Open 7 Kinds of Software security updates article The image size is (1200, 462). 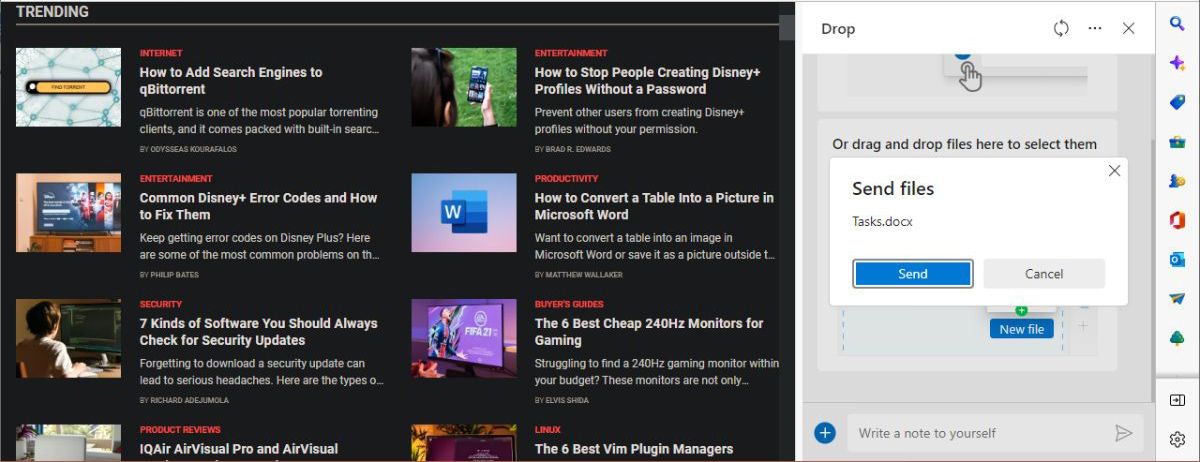tap(258, 331)
